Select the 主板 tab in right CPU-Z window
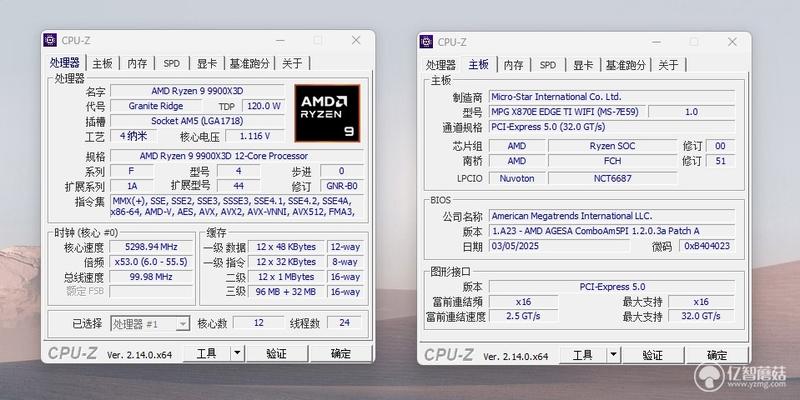 (479, 64)
